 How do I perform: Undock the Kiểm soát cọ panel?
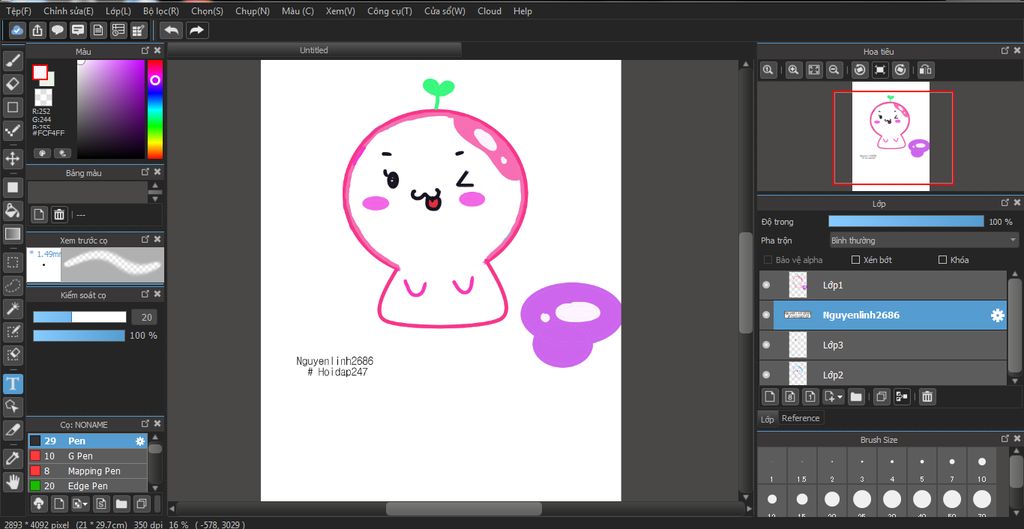[145, 295]
